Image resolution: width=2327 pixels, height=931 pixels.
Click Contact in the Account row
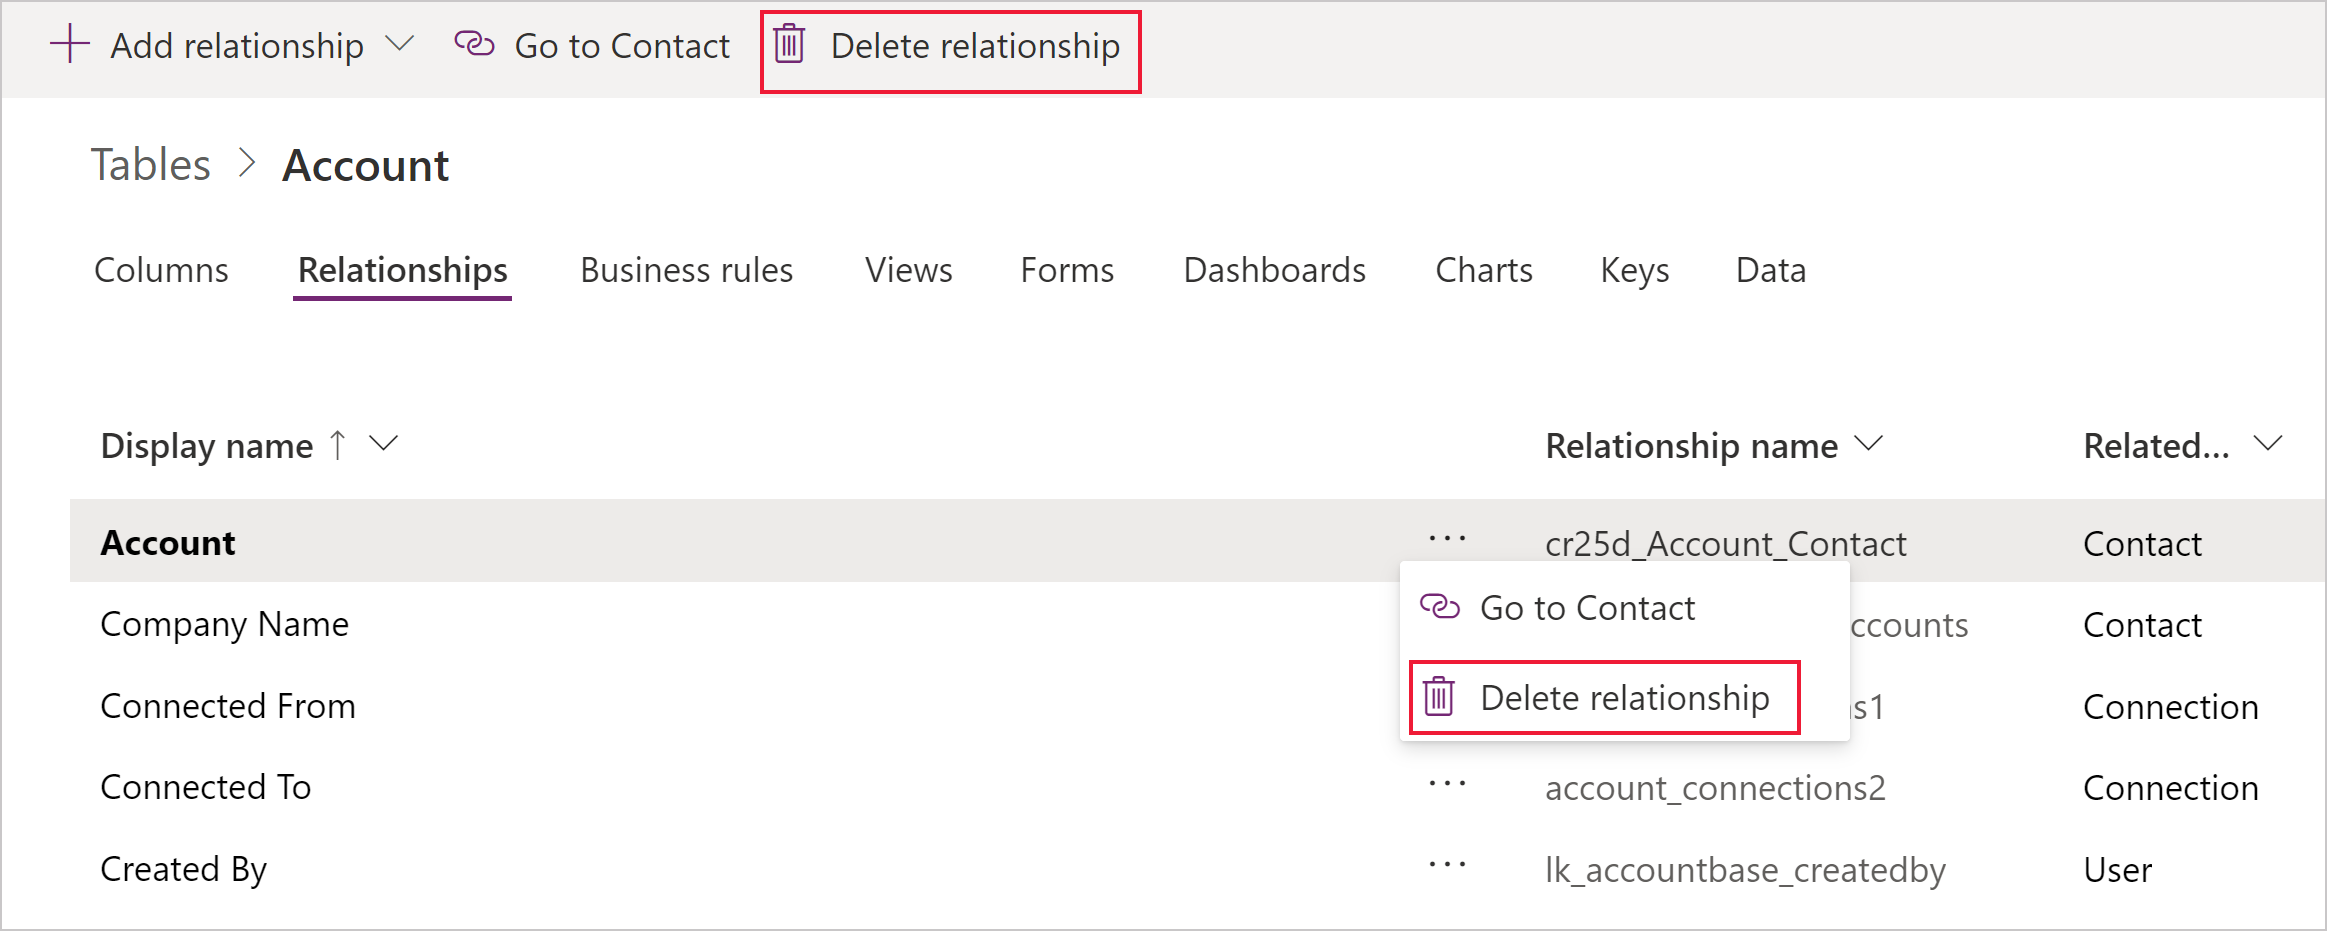[x=2142, y=544]
